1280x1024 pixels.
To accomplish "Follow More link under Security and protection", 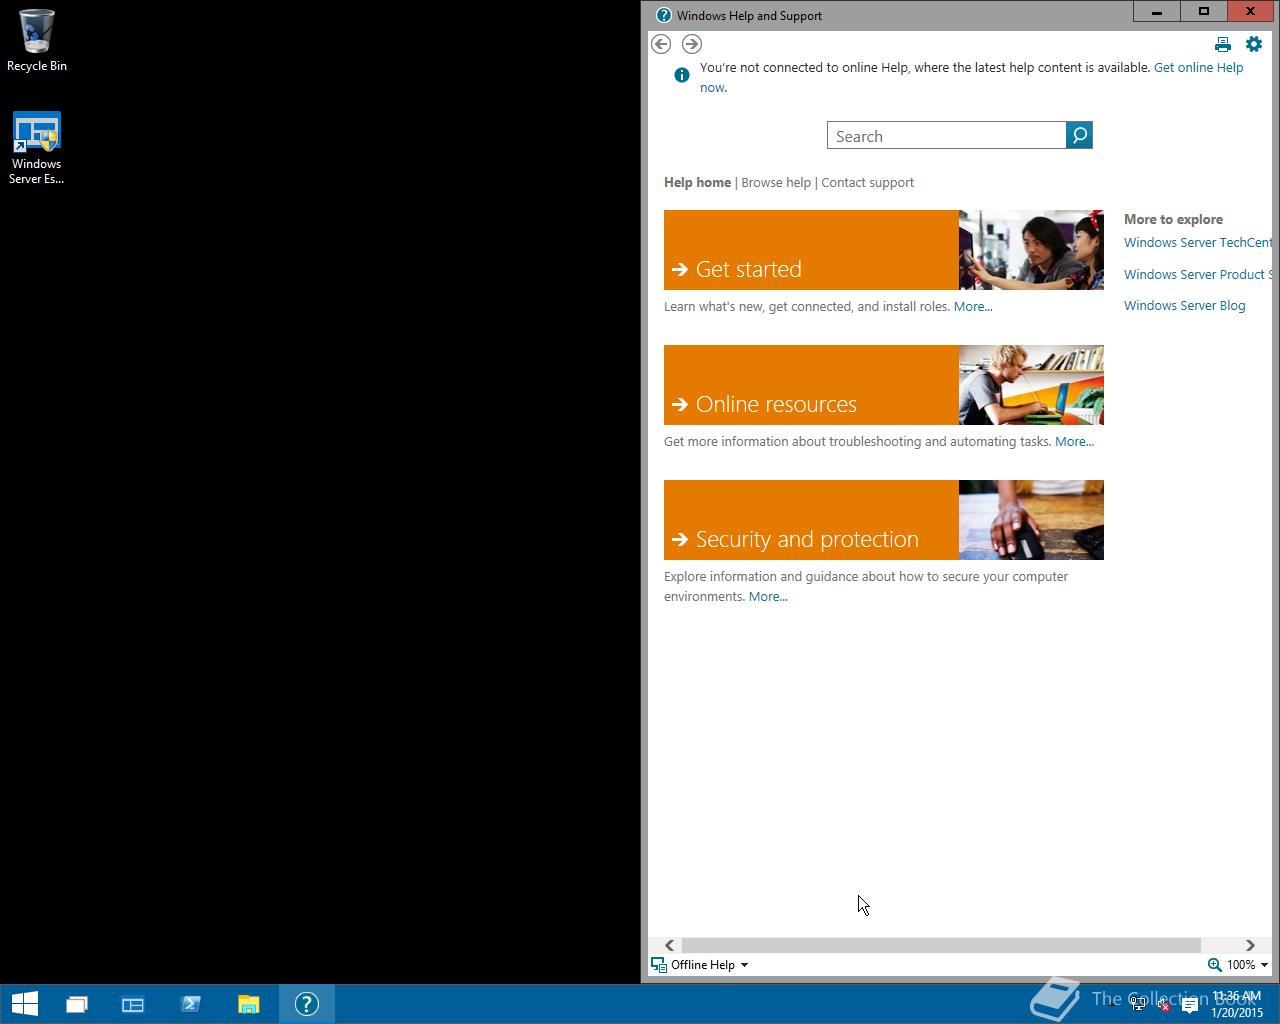I will coord(768,596).
